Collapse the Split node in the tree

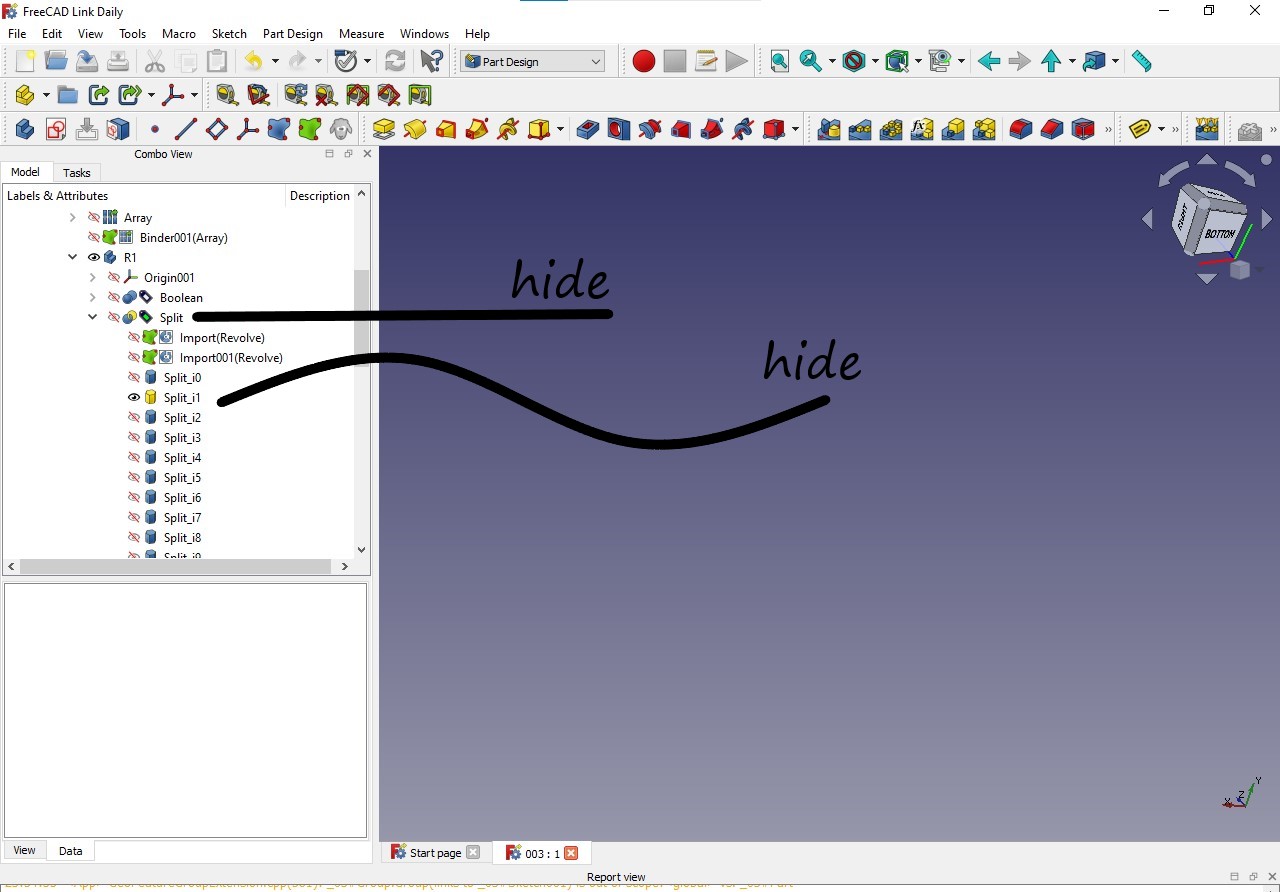(x=92, y=317)
